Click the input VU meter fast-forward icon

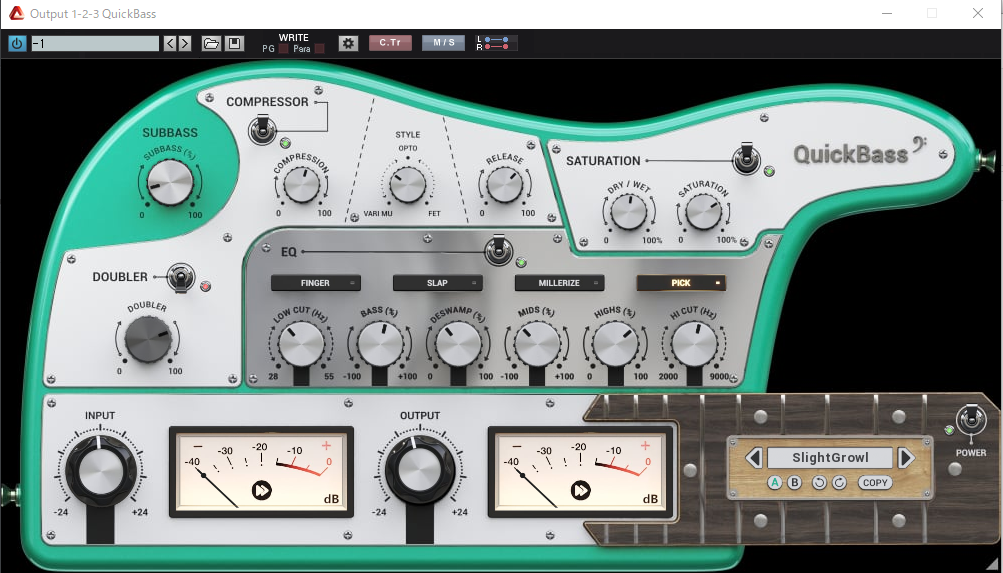pyautogui.click(x=262, y=491)
